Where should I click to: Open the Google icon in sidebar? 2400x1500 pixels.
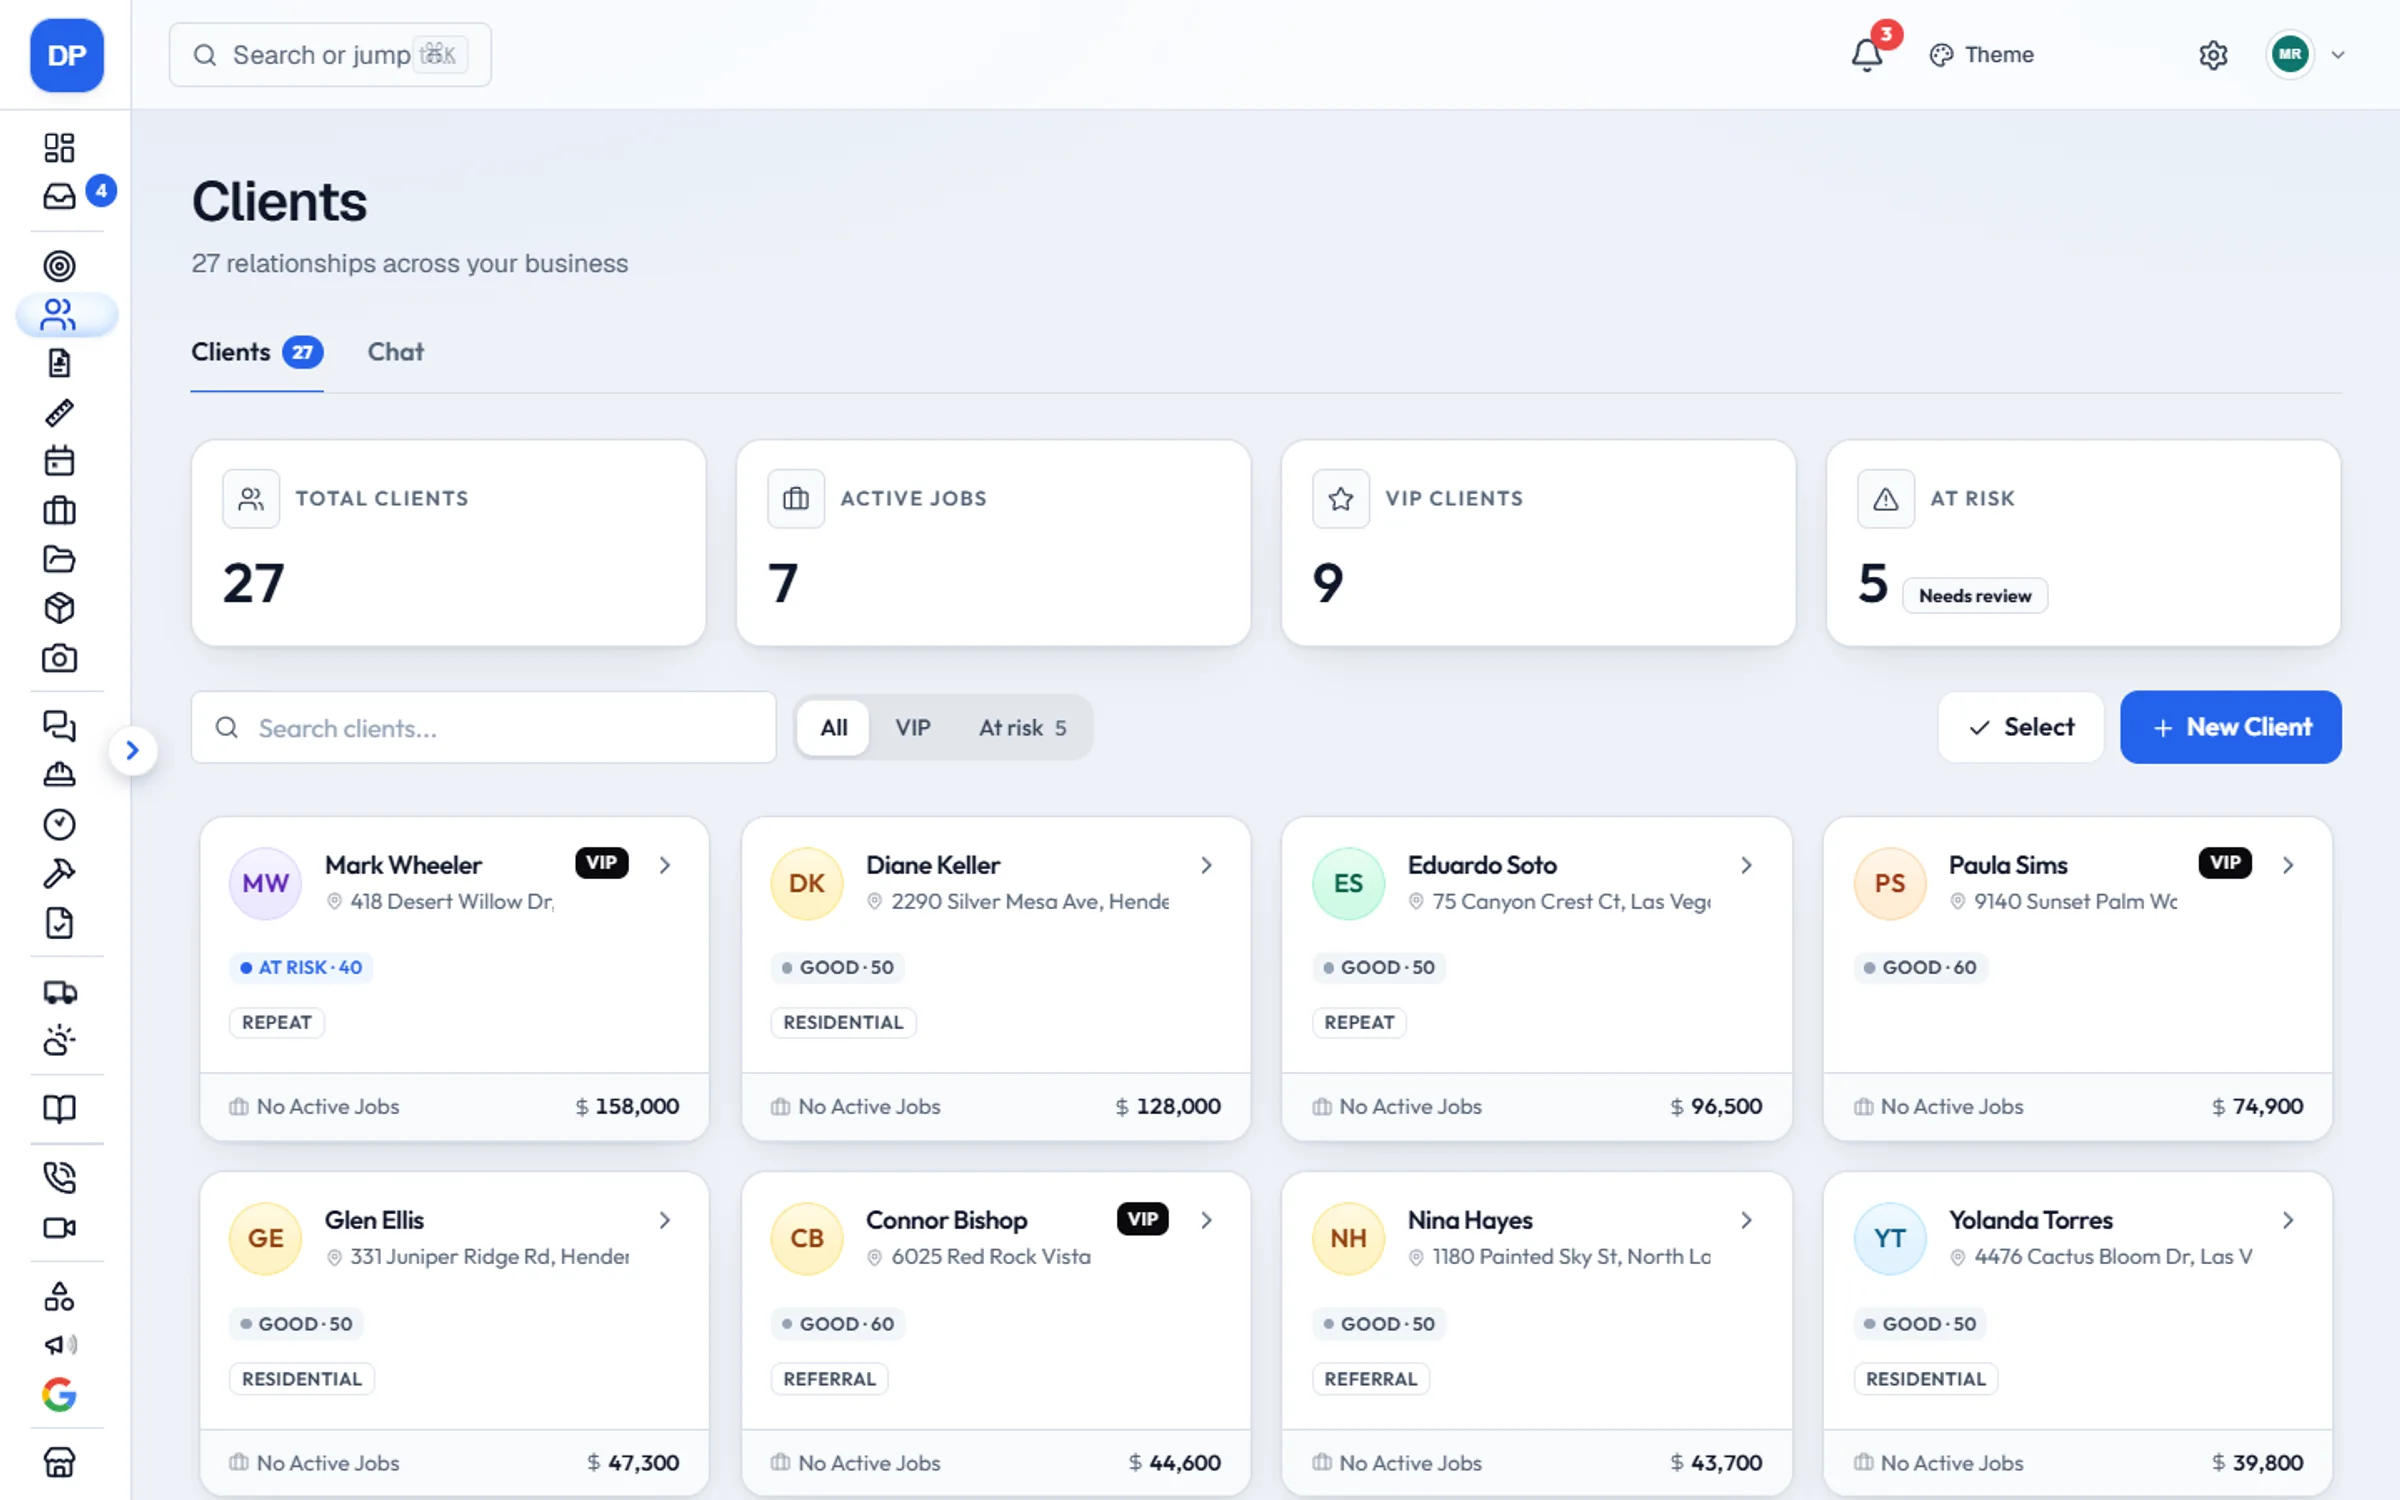click(x=59, y=1394)
